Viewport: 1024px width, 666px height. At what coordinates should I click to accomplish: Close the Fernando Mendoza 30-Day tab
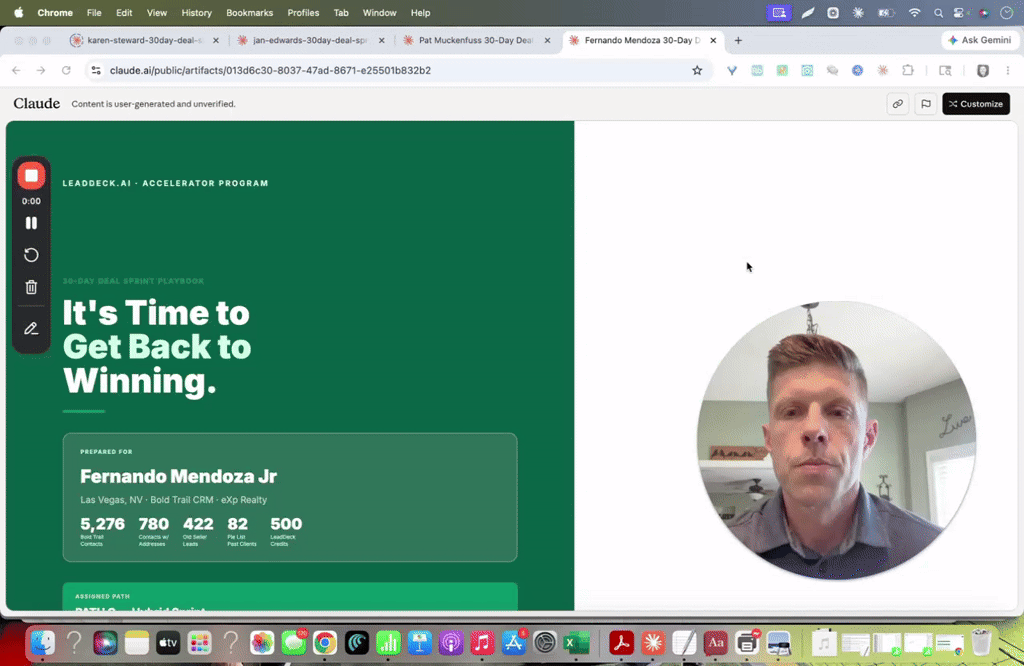coord(713,40)
